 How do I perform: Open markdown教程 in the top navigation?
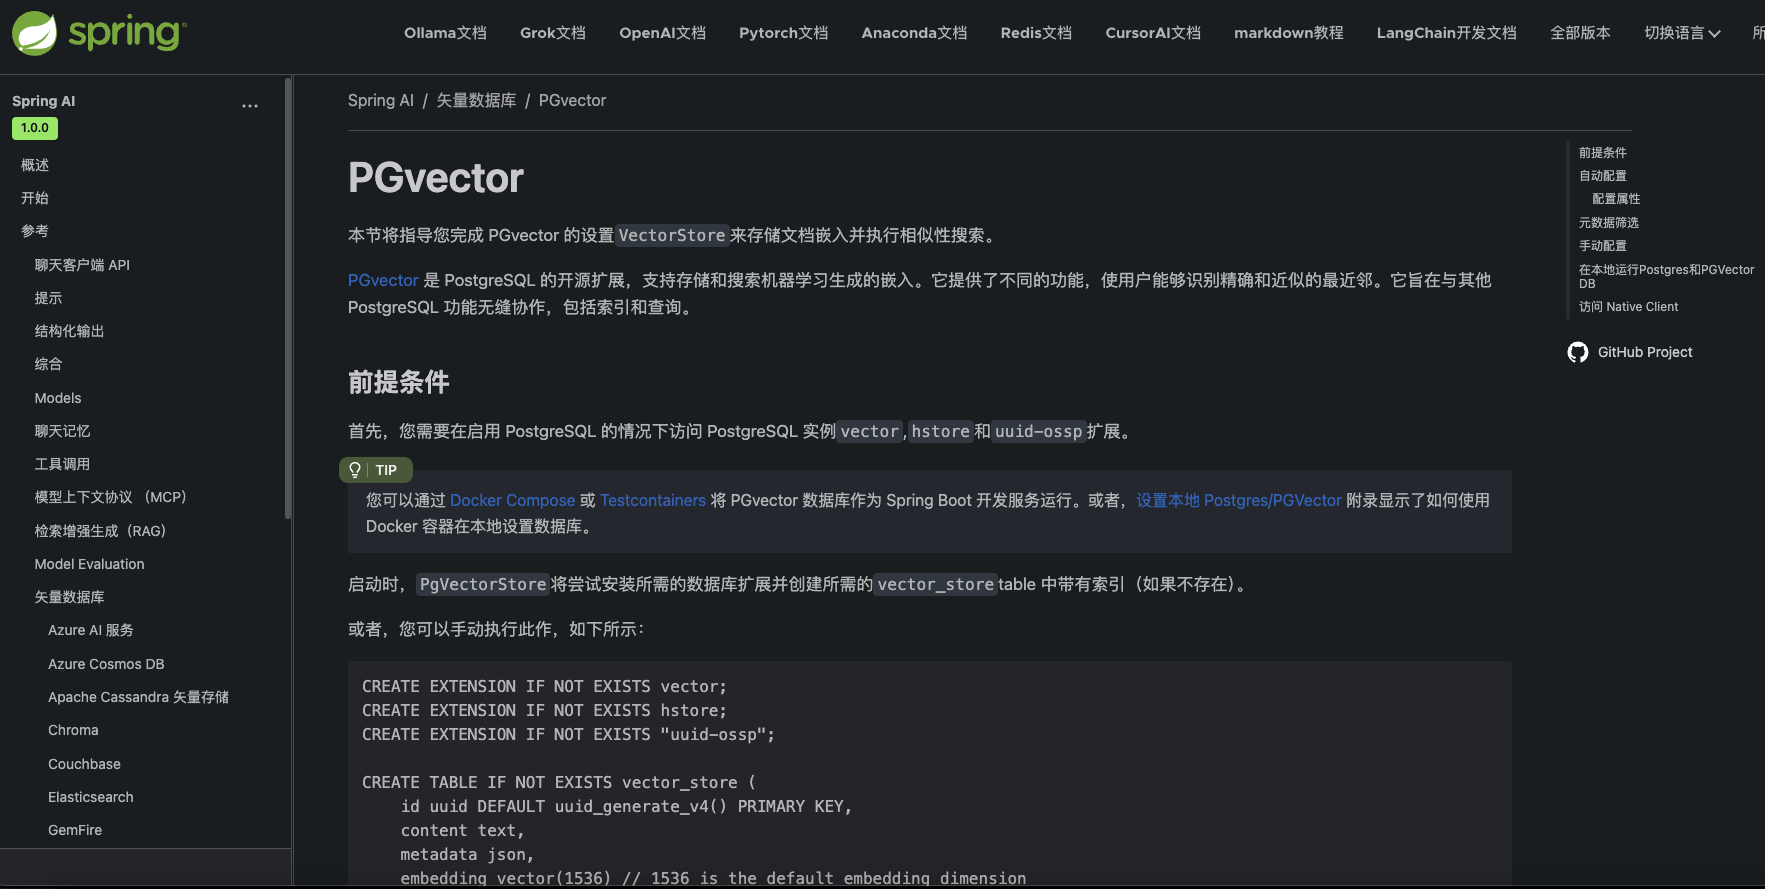(x=1289, y=33)
